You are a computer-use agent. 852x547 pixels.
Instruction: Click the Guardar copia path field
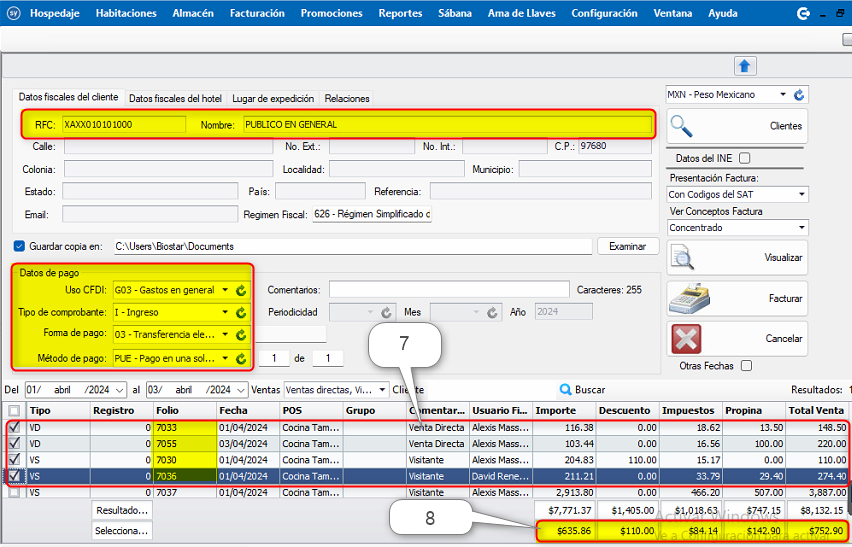click(x=353, y=246)
